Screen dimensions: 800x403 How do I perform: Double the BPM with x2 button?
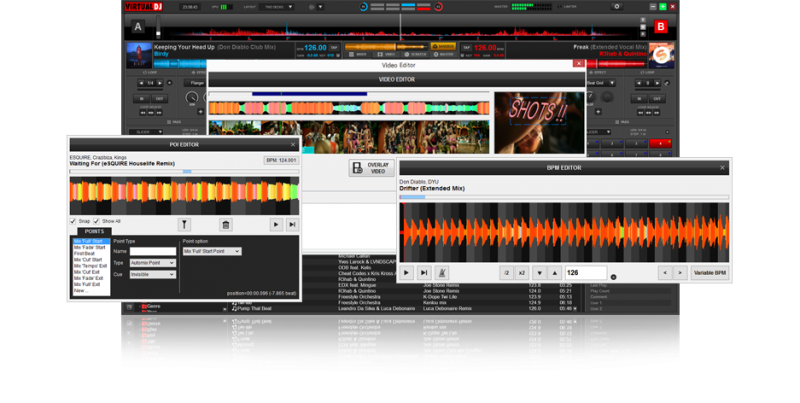521,273
